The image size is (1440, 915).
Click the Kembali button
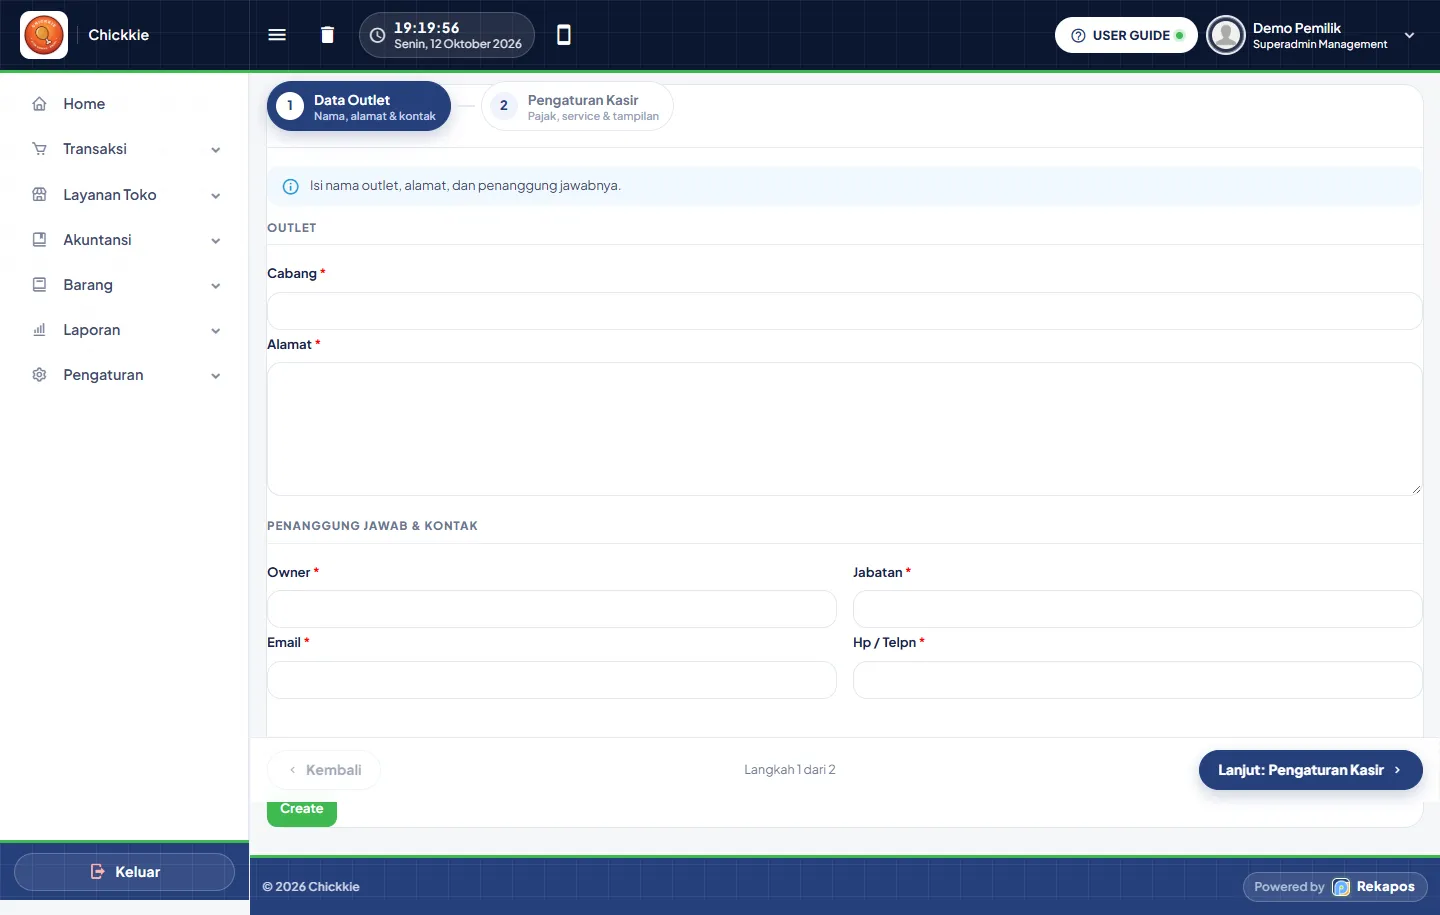coord(324,770)
